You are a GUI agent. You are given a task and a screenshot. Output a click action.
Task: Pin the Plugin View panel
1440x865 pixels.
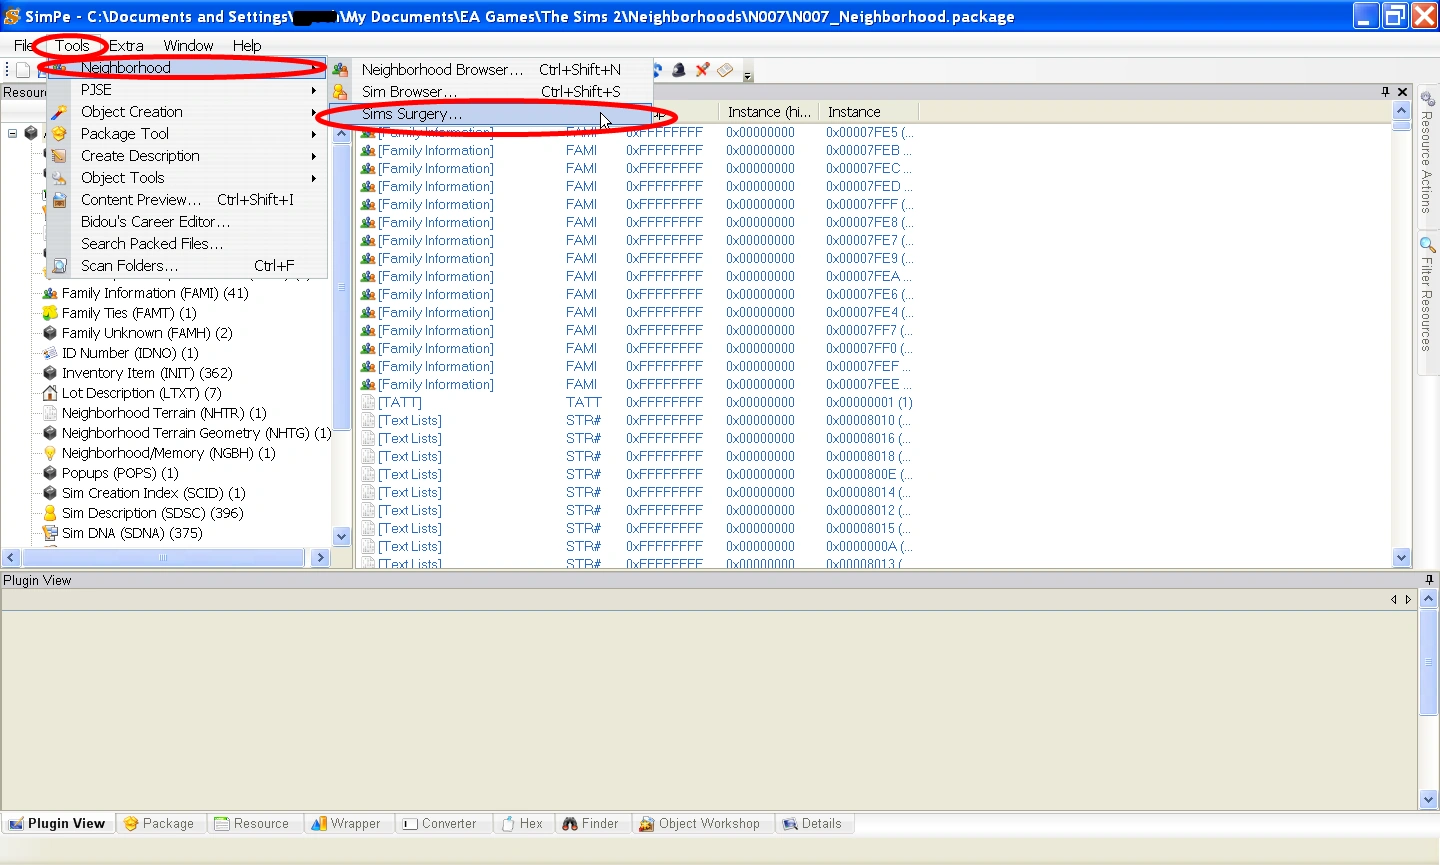click(x=1429, y=580)
